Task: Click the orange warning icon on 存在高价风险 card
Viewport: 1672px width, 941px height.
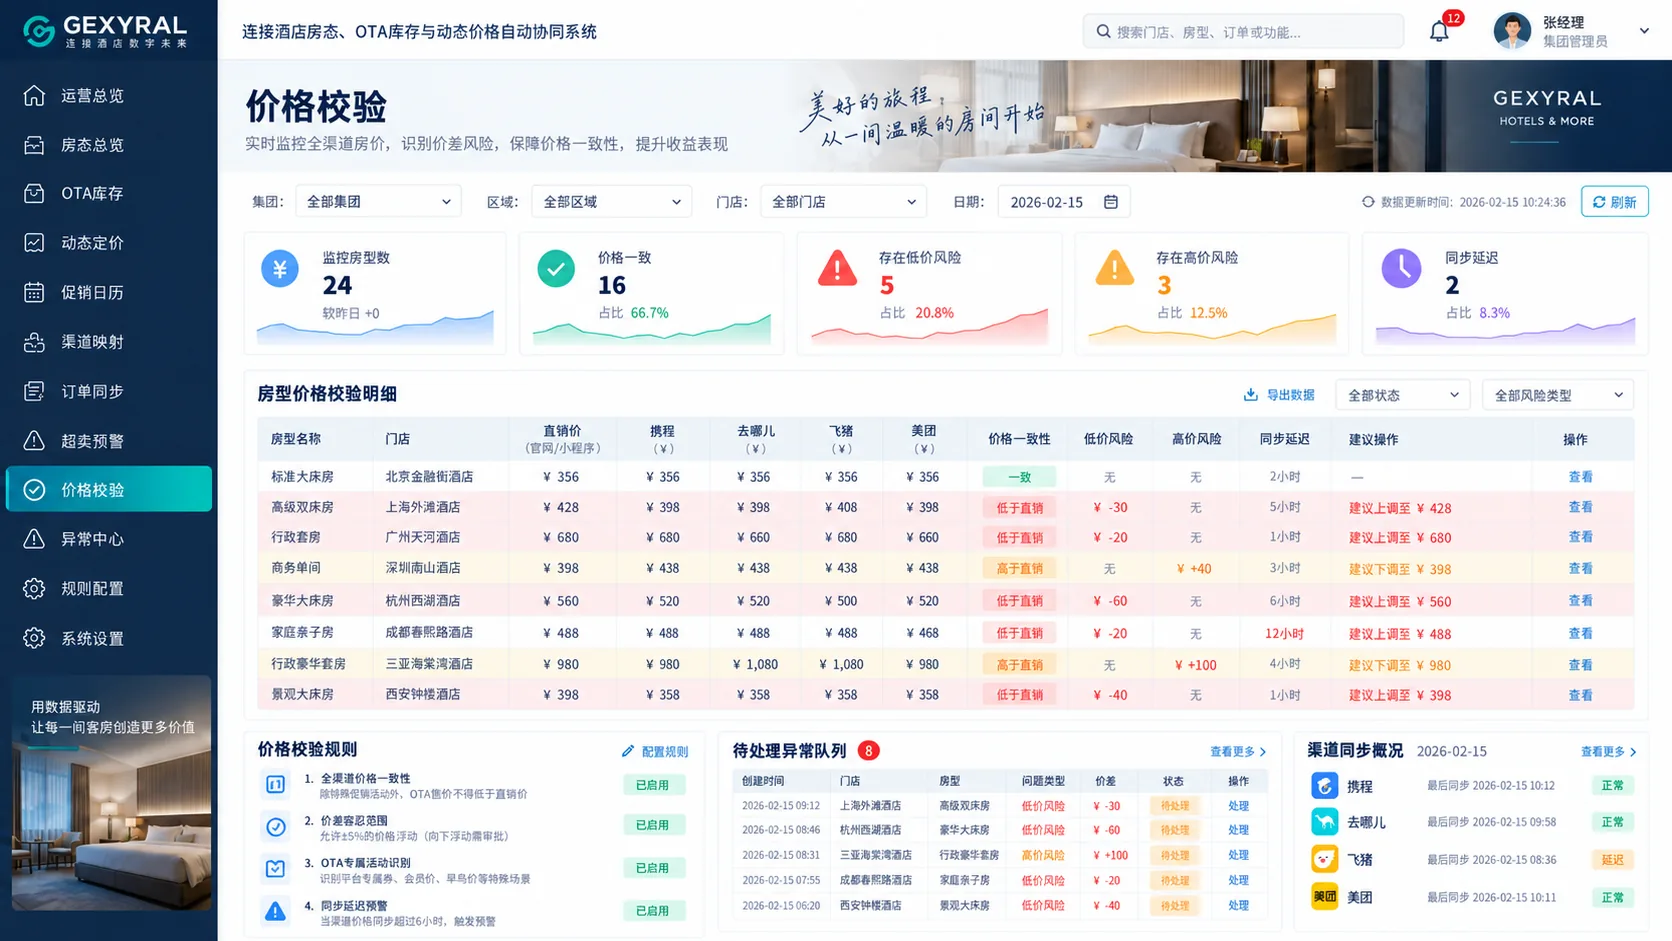Action: pyautogui.click(x=1114, y=269)
